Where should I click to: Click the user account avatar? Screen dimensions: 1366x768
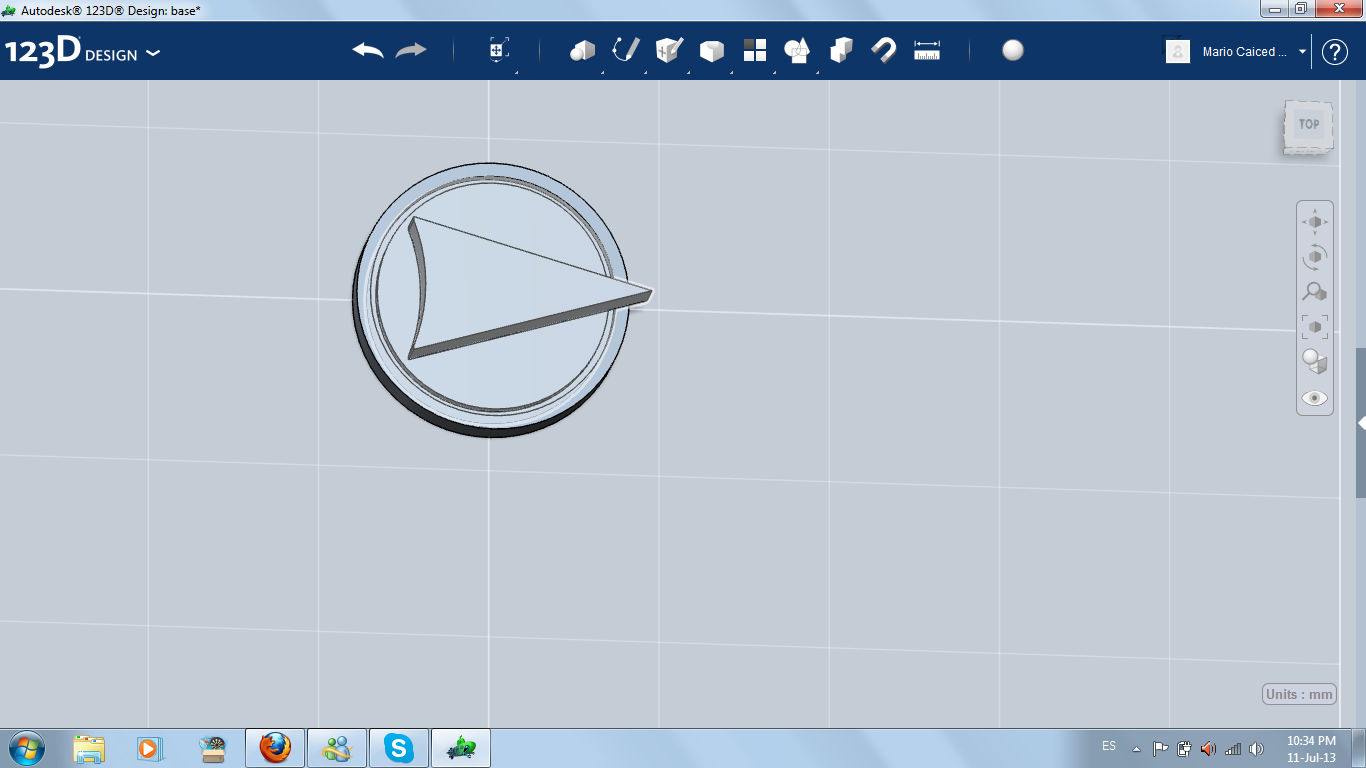pyautogui.click(x=1178, y=51)
